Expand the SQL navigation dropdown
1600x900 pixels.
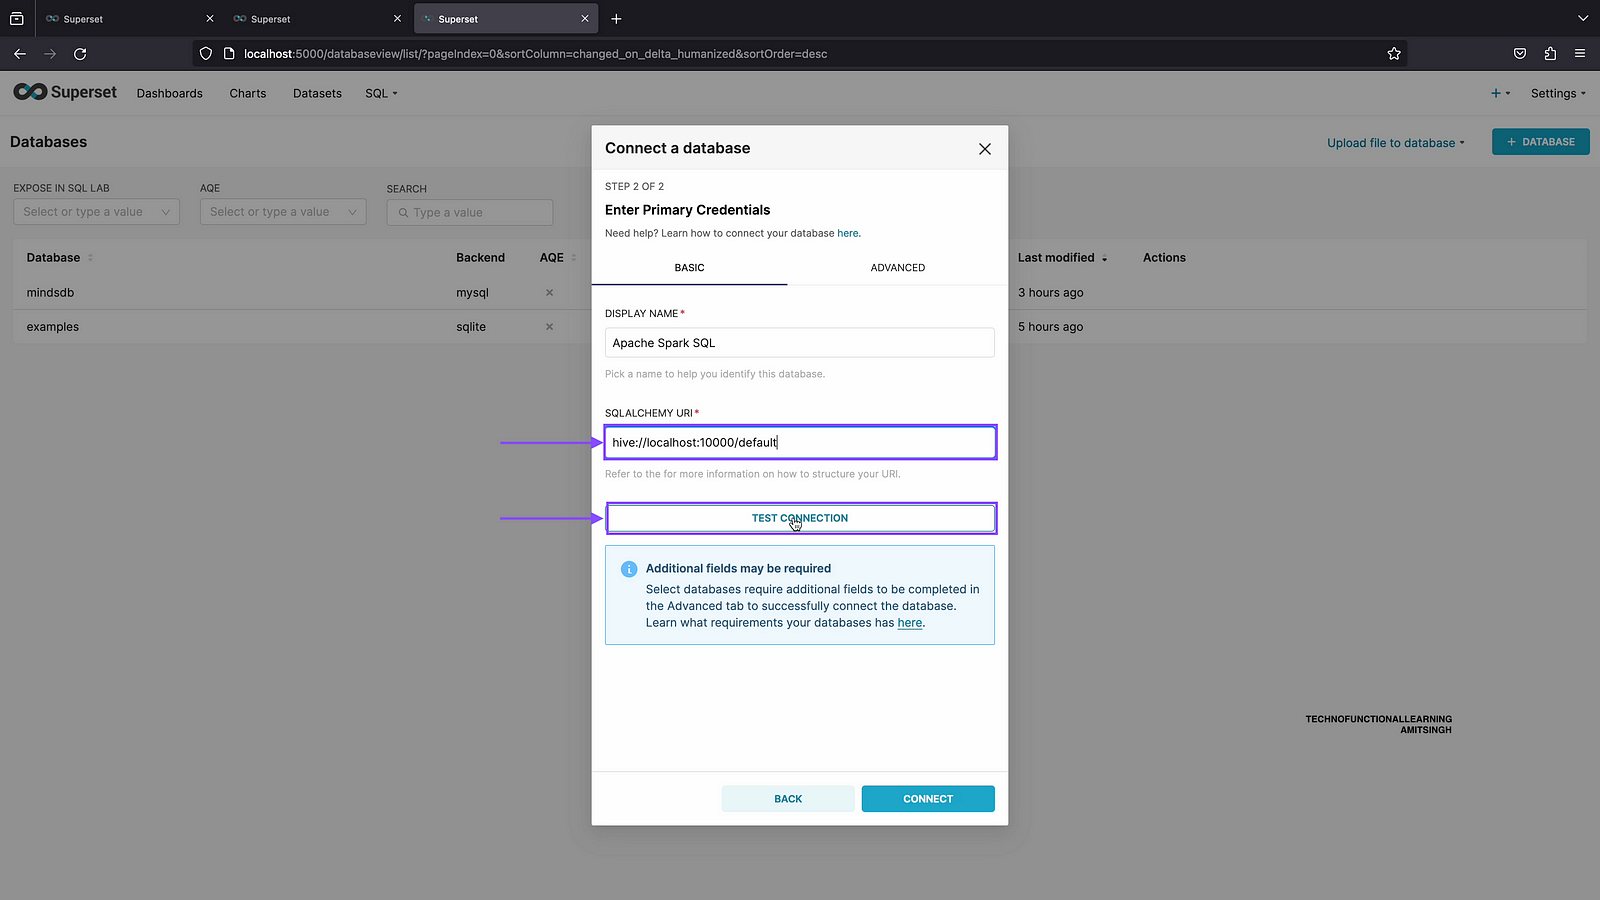coord(381,93)
